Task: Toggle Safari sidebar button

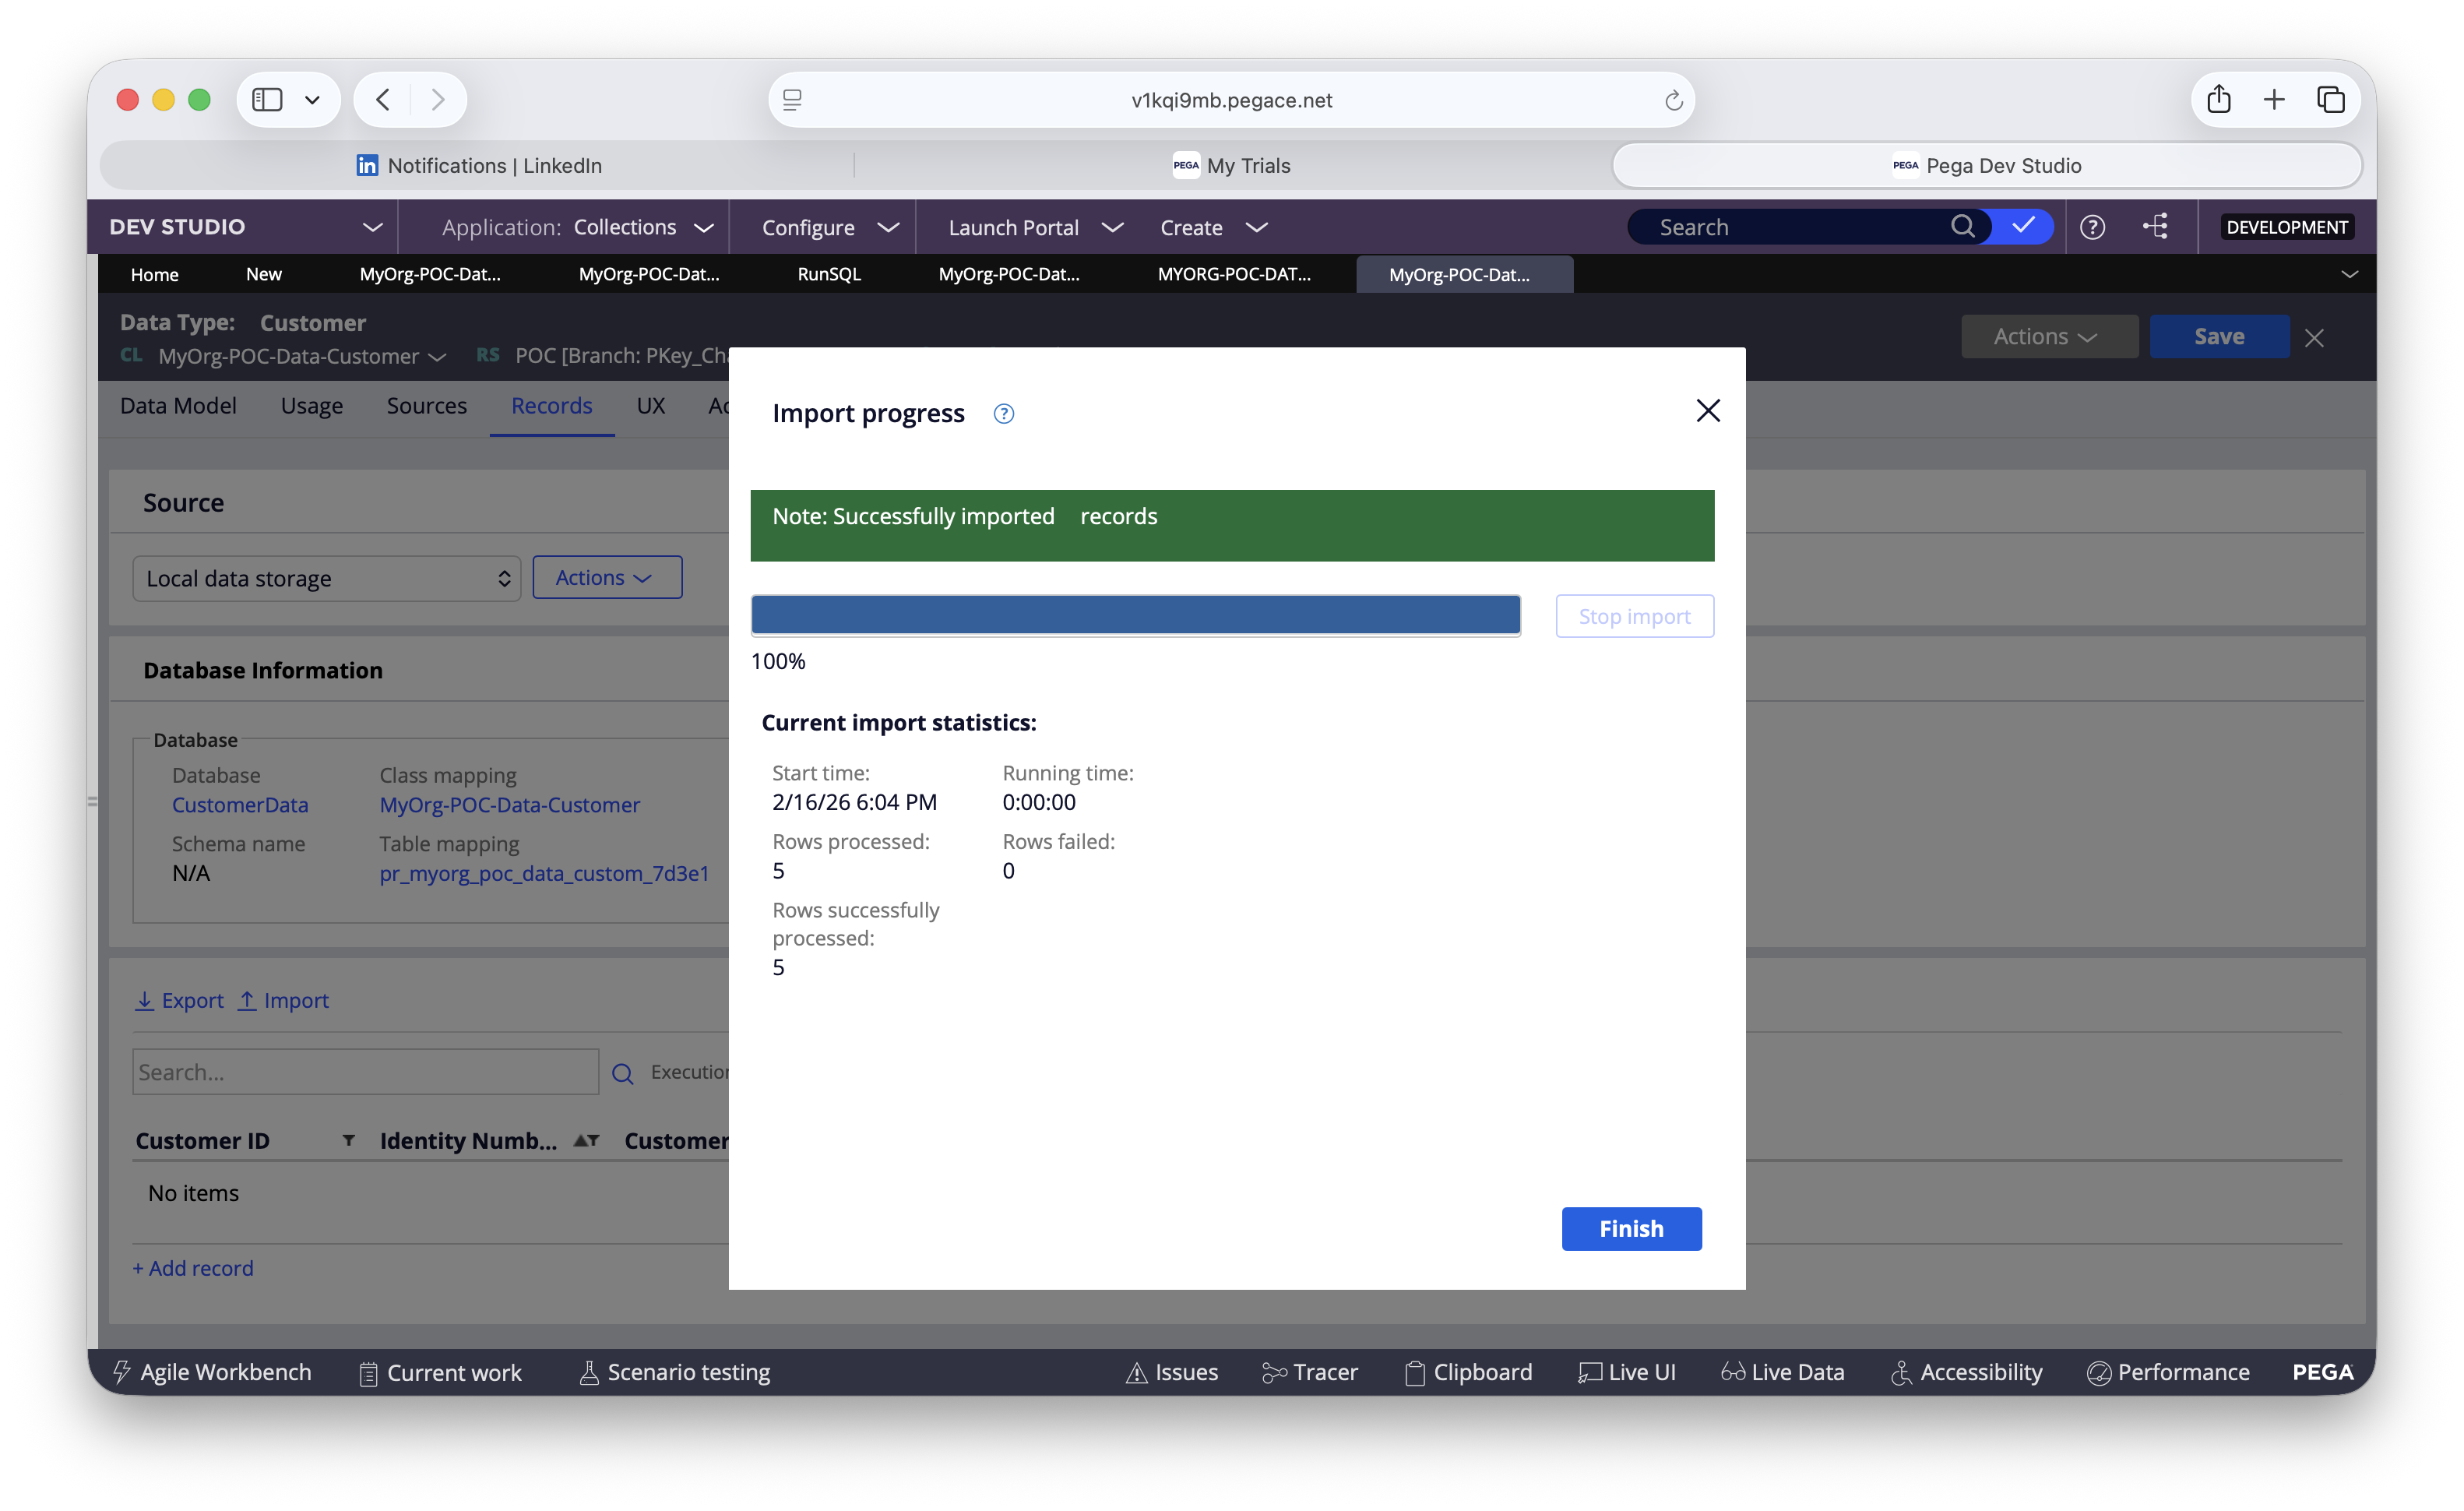Action: point(267,100)
